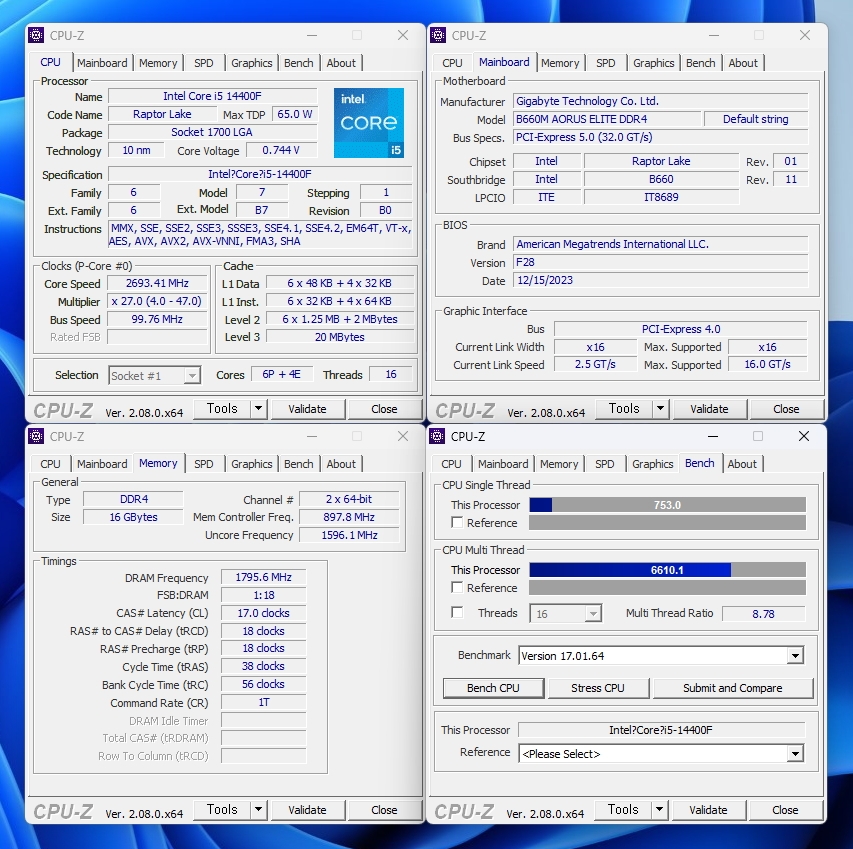Click CPU-Z title bar icon in Mainboard window
The image size is (853, 849).
(x=438, y=35)
